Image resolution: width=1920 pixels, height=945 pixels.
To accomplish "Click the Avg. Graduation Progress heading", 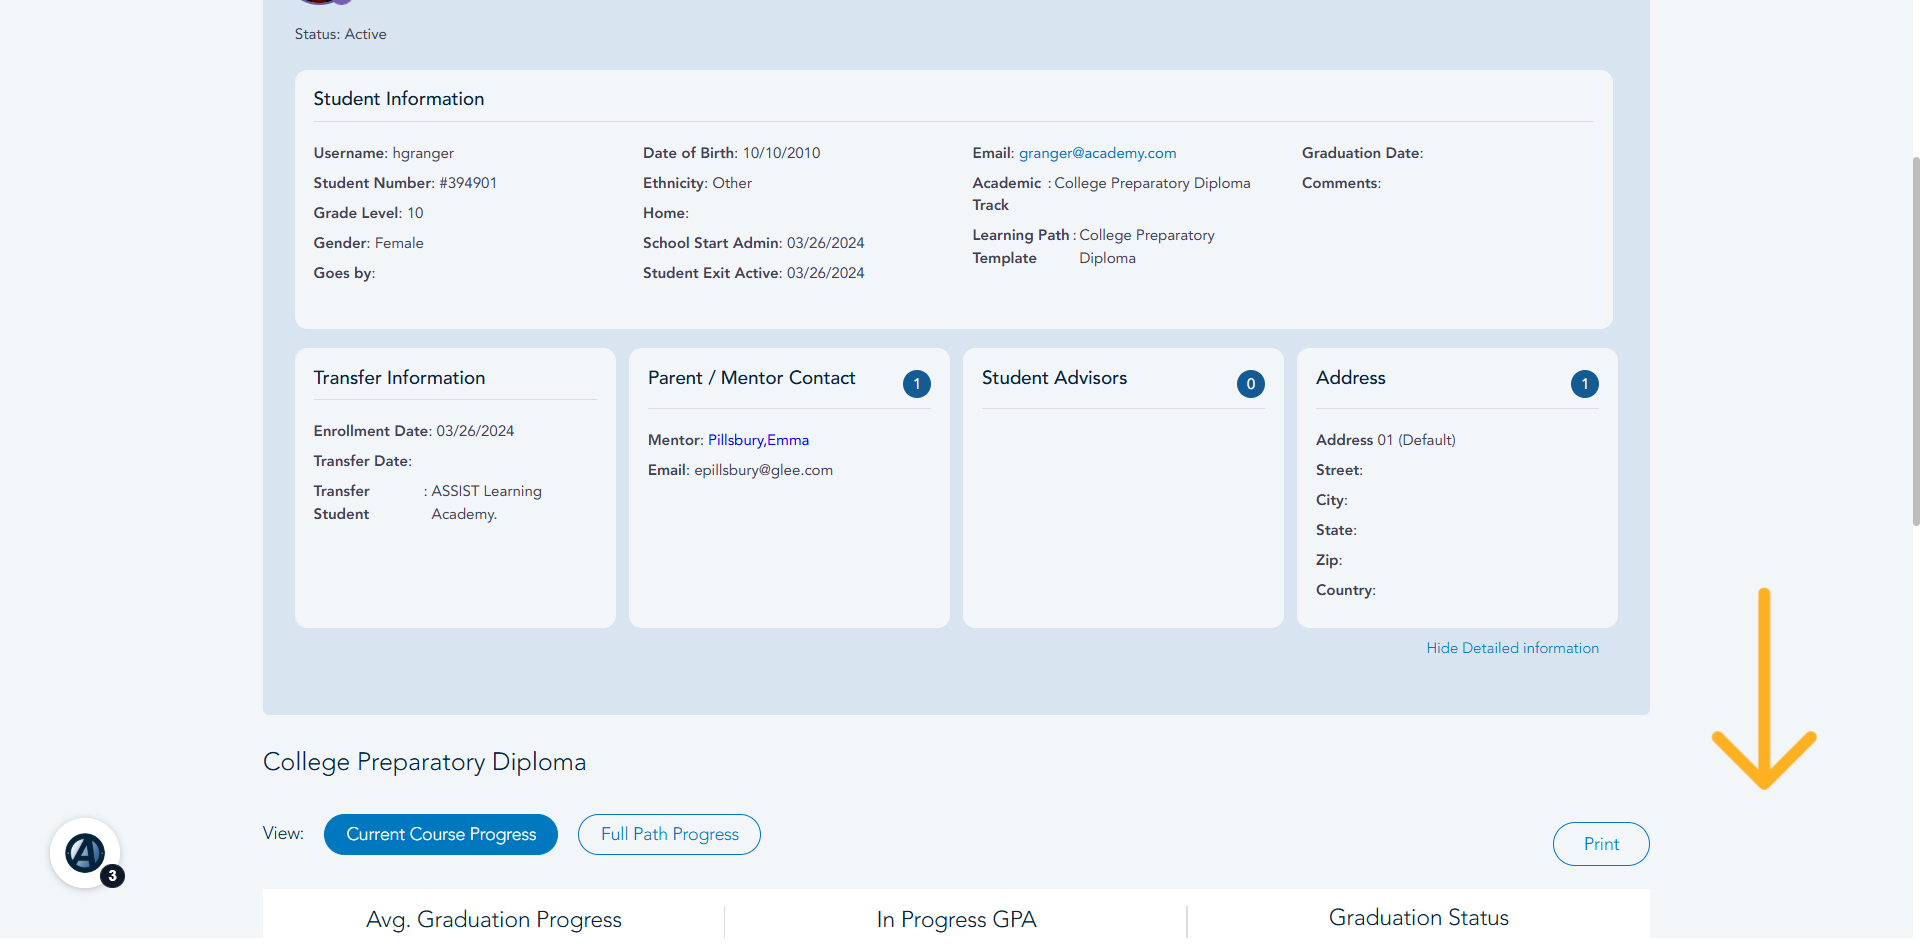I will point(494,919).
